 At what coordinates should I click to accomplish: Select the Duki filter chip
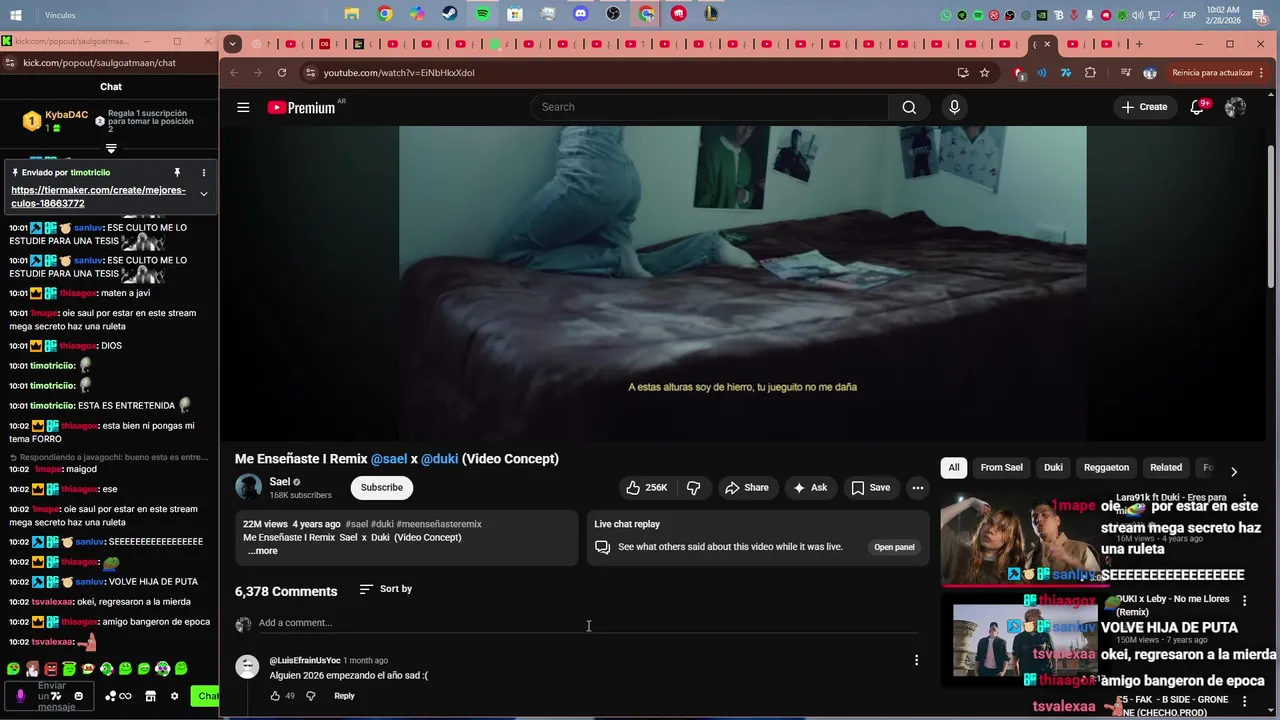click(1053, 468)
